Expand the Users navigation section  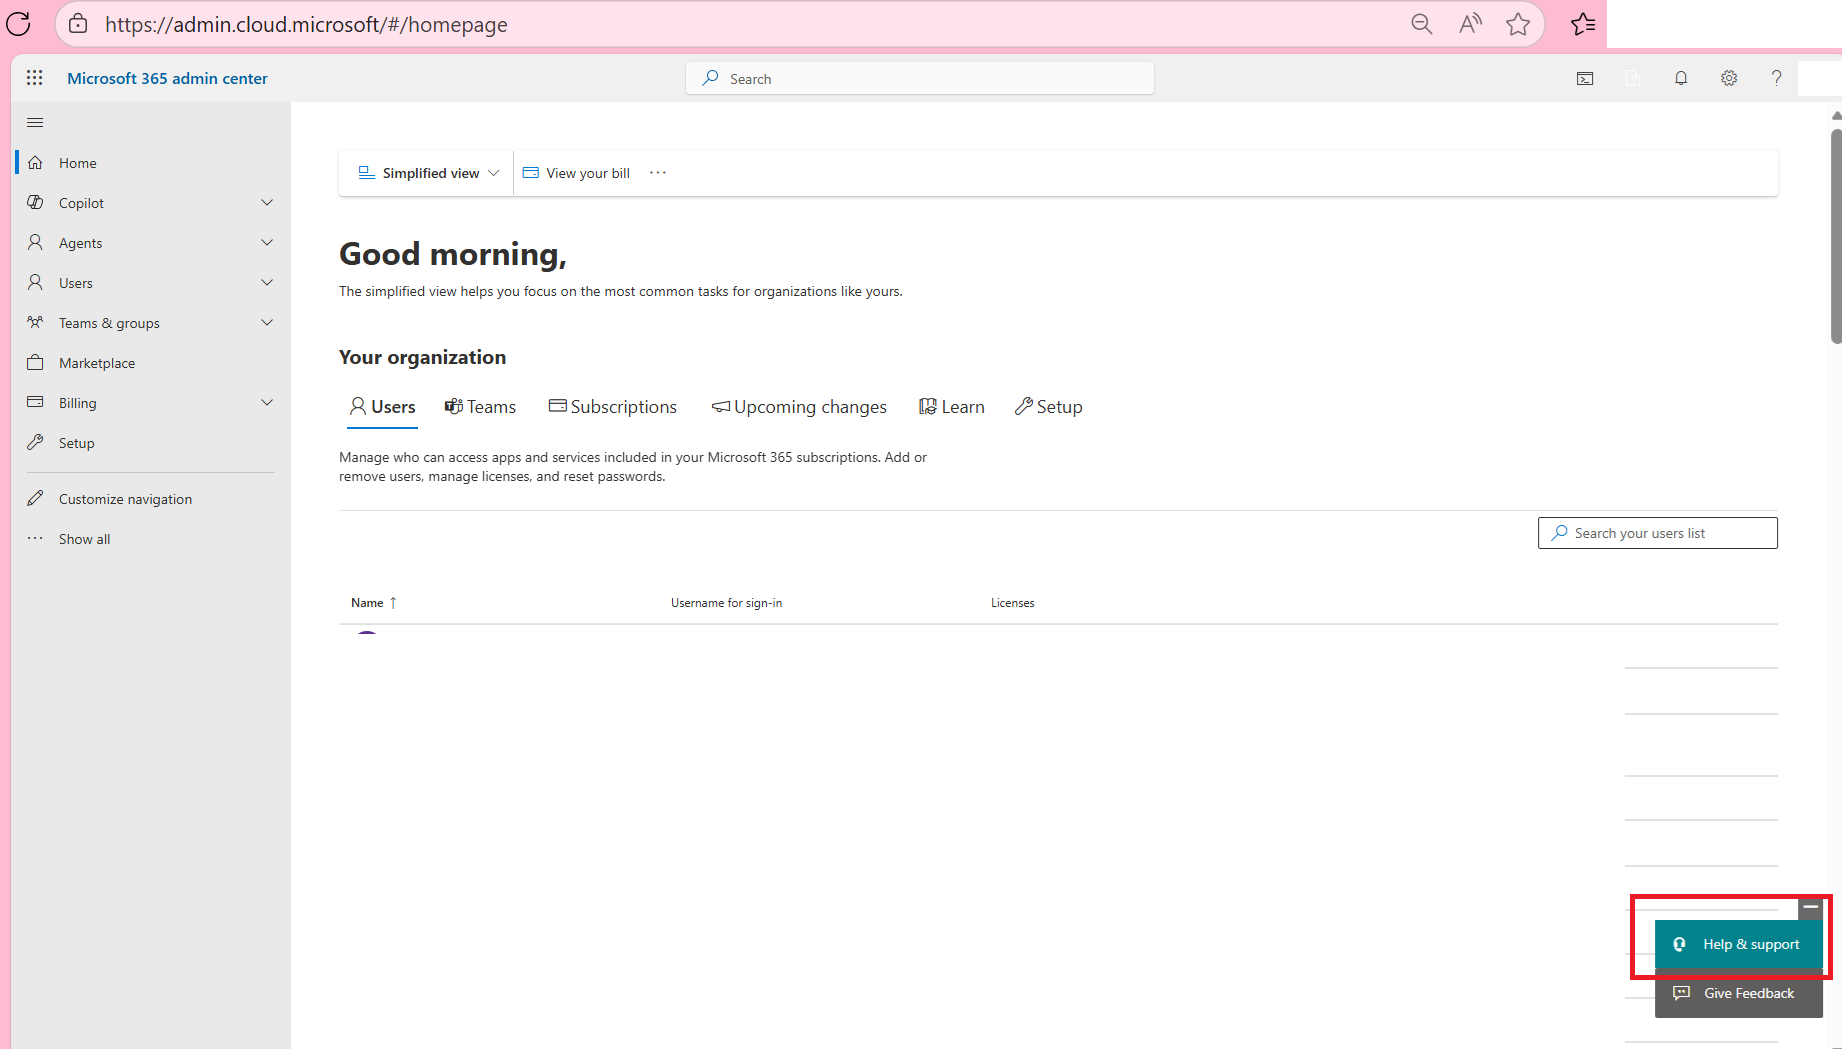click(x=267, y=282)
